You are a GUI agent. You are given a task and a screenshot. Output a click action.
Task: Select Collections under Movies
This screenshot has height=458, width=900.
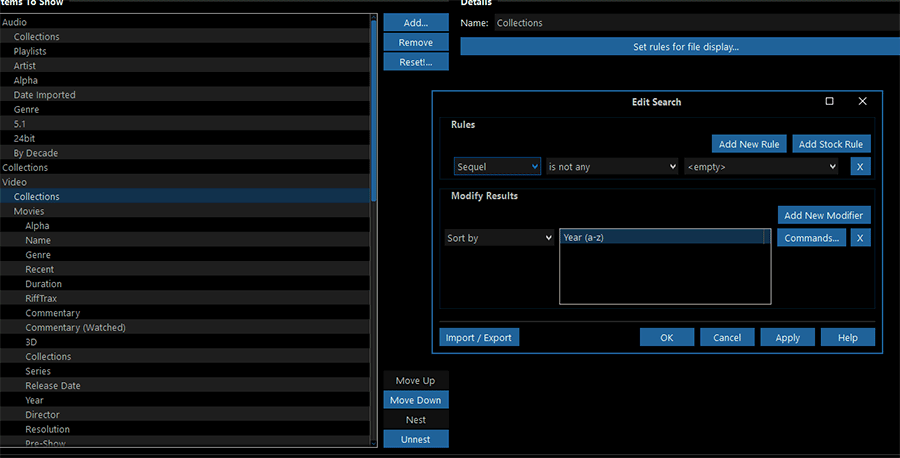tap(185, 356)
